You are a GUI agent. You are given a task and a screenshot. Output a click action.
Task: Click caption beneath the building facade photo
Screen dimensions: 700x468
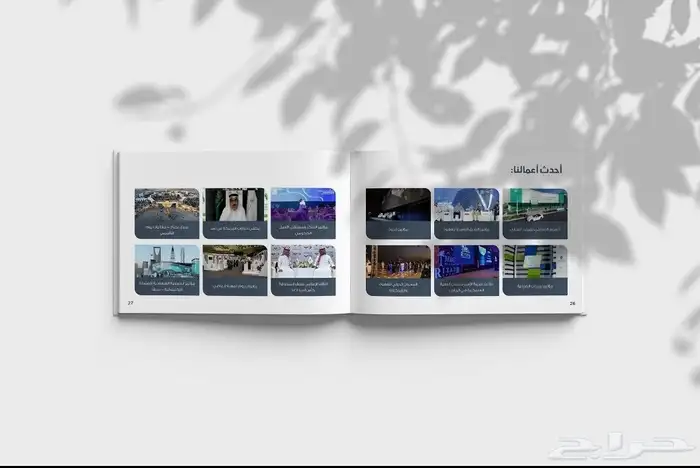[534, 286]
